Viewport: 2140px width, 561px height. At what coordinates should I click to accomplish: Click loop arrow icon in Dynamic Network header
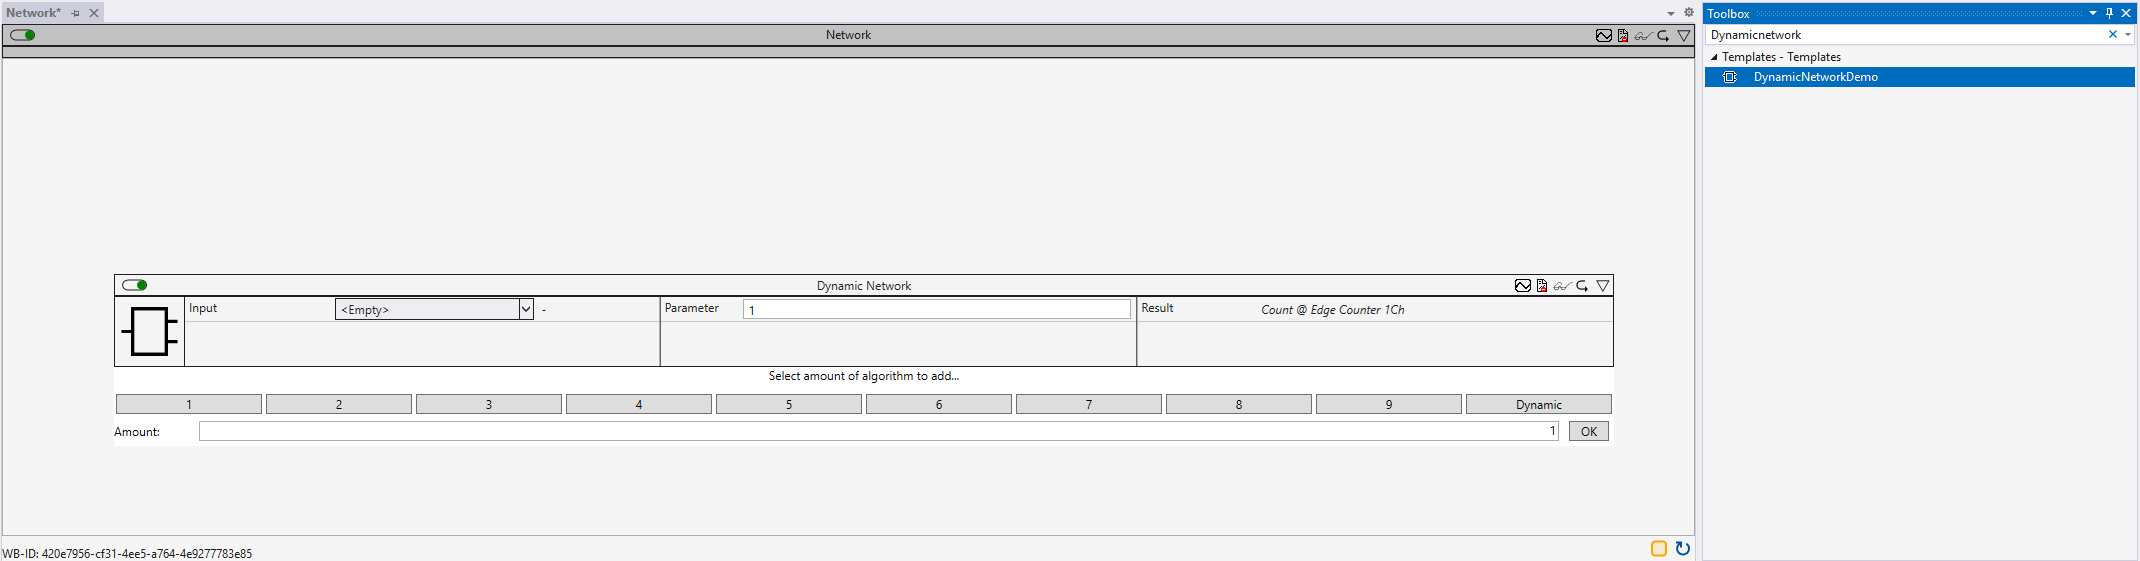tap(1583, 286)
